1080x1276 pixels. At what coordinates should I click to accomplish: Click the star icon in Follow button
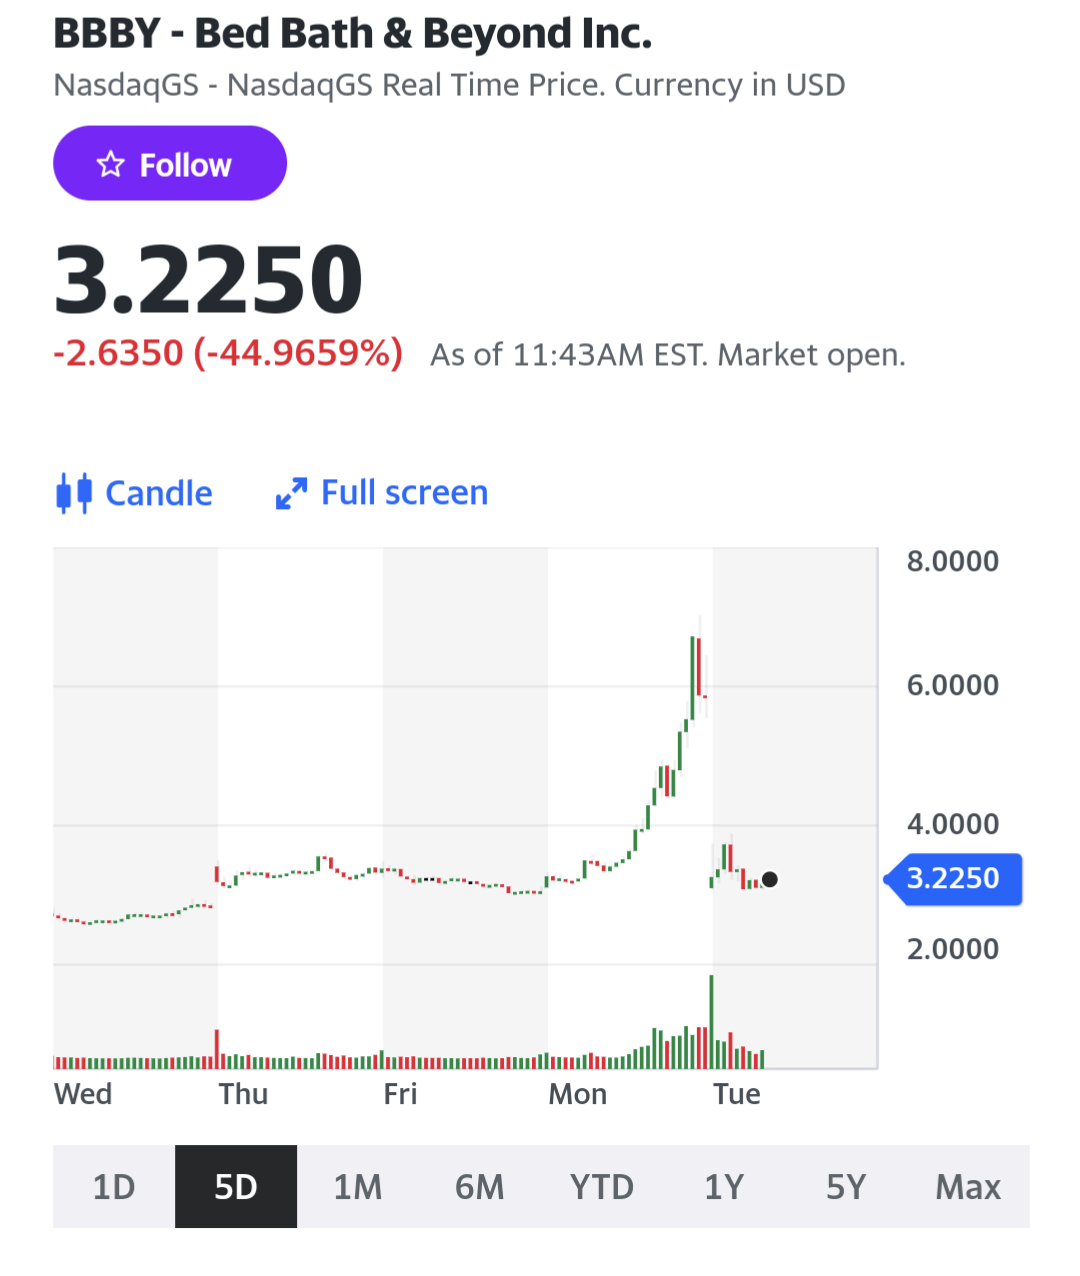point(111,164)
